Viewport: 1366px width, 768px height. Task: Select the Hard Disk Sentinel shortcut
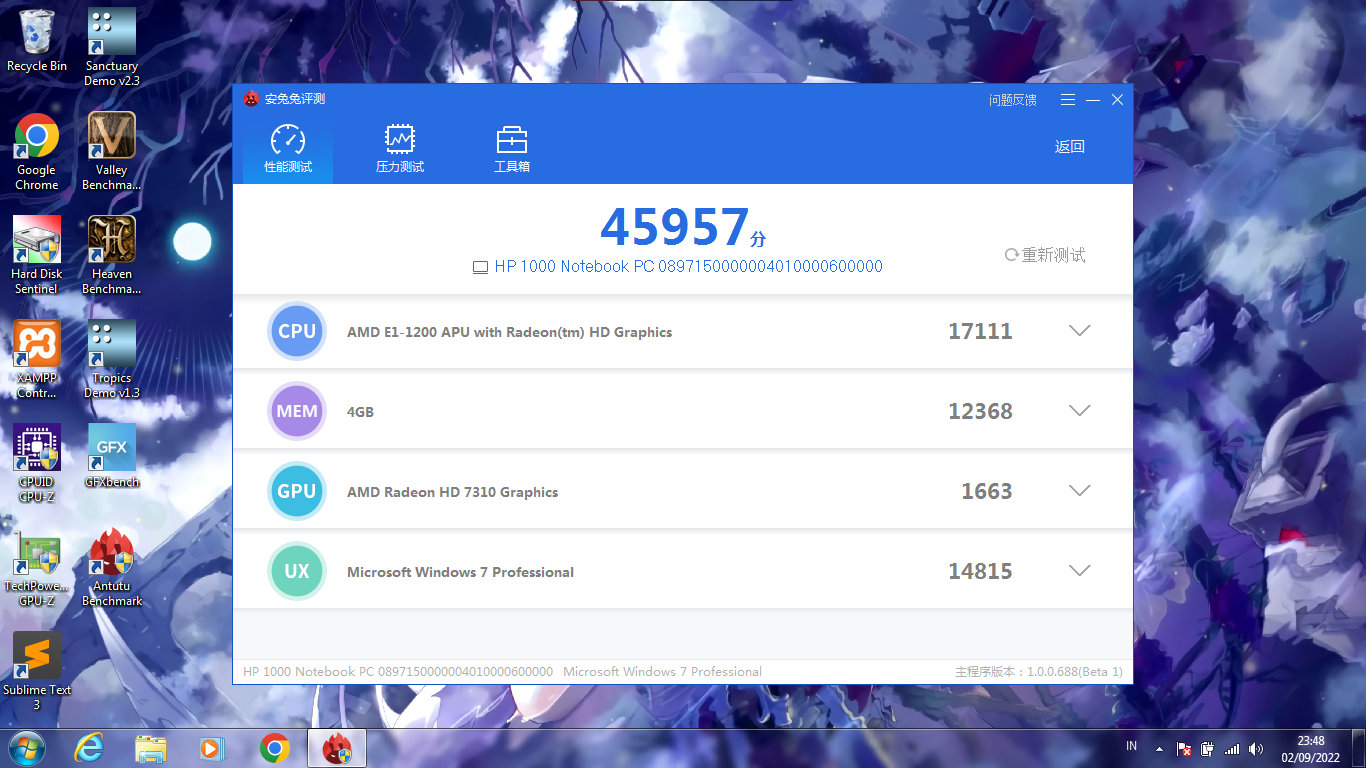click(37, 255)
